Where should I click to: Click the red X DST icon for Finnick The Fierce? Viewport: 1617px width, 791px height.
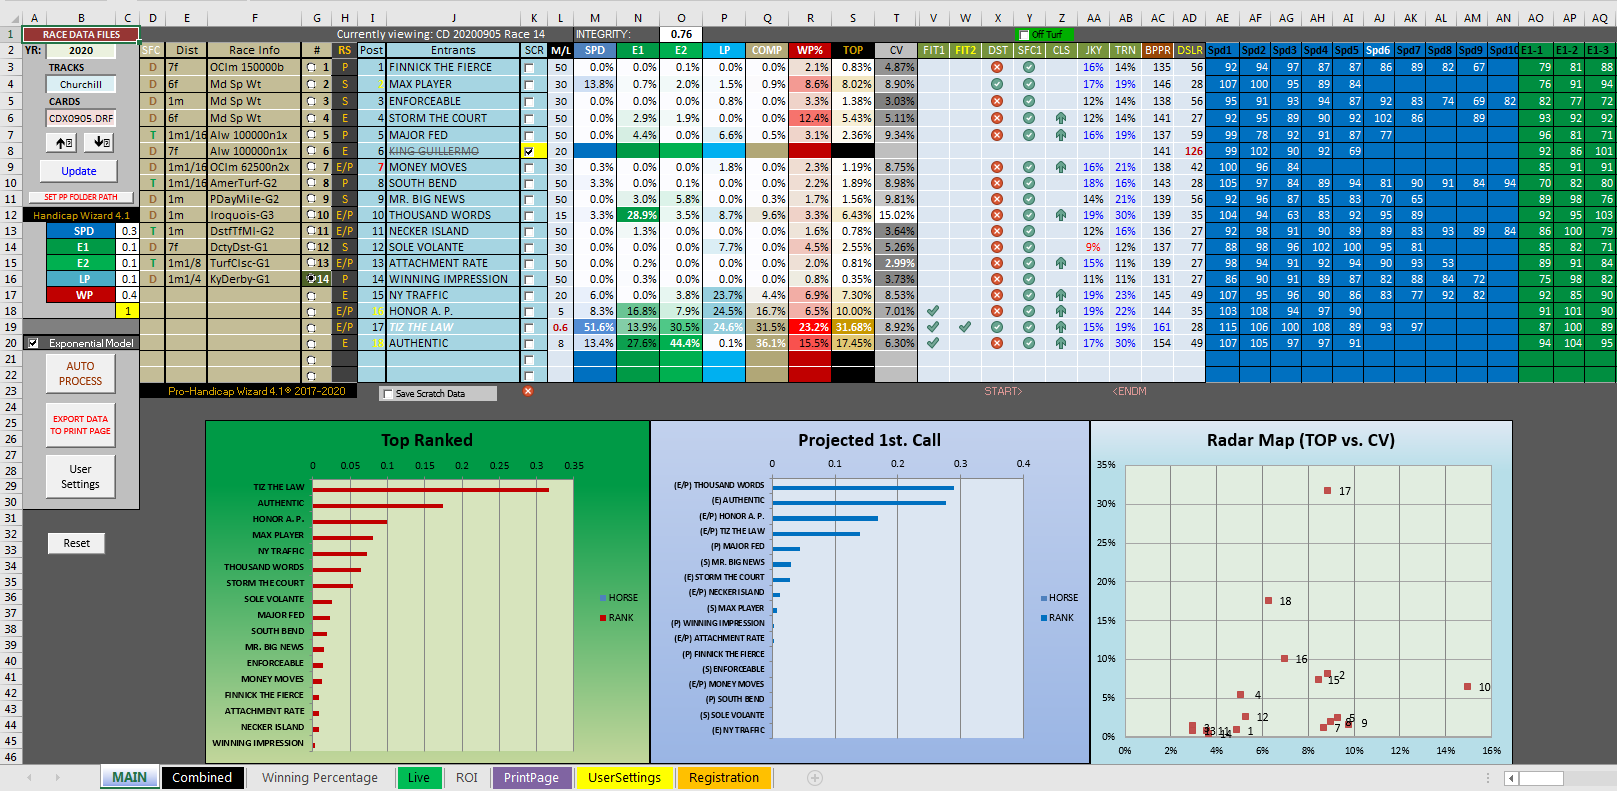tap(997, 68)
